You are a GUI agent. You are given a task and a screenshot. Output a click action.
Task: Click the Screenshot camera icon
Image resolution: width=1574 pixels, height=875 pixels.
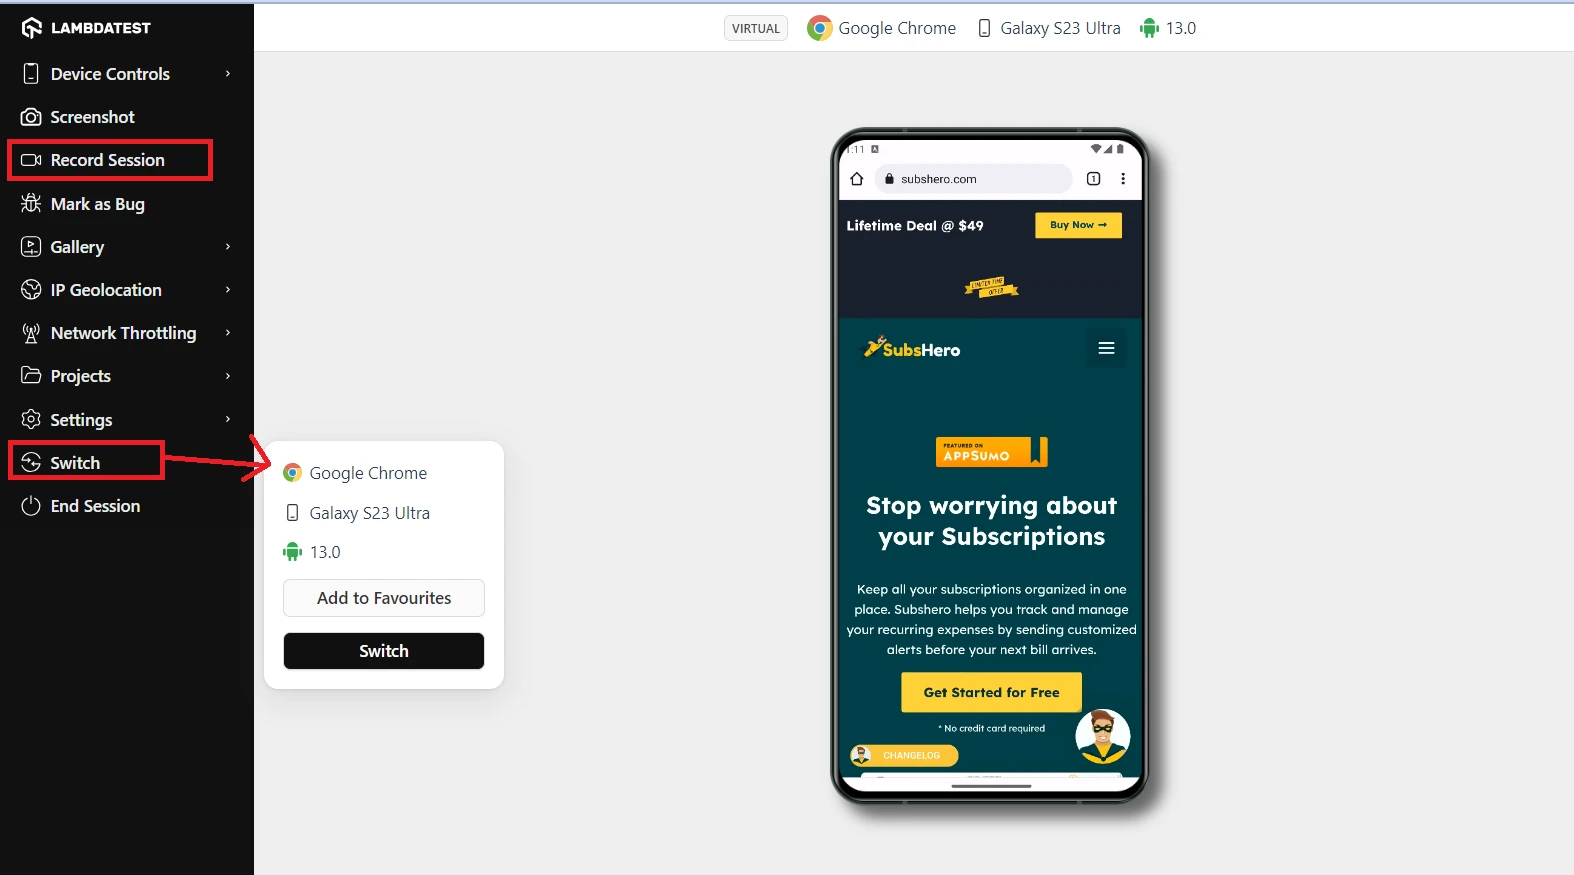point(31,117)
